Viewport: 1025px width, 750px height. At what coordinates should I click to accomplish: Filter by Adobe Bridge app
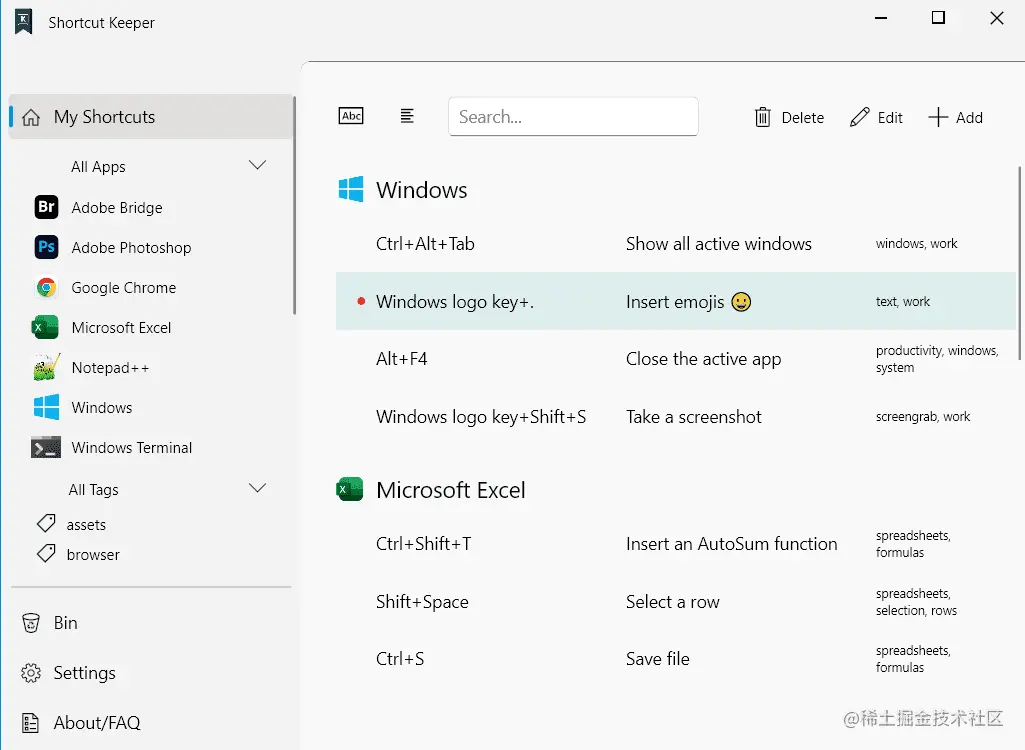point(117,208)
